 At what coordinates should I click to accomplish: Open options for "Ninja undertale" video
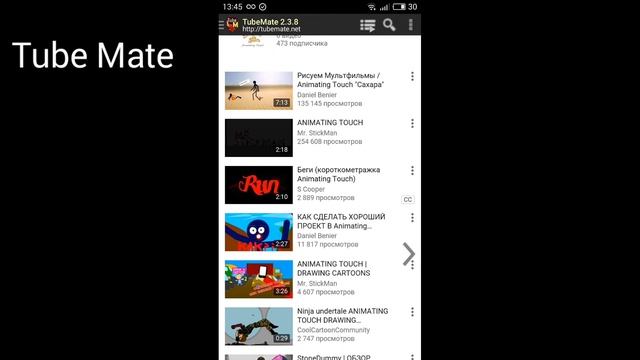(x=412, y=312)
